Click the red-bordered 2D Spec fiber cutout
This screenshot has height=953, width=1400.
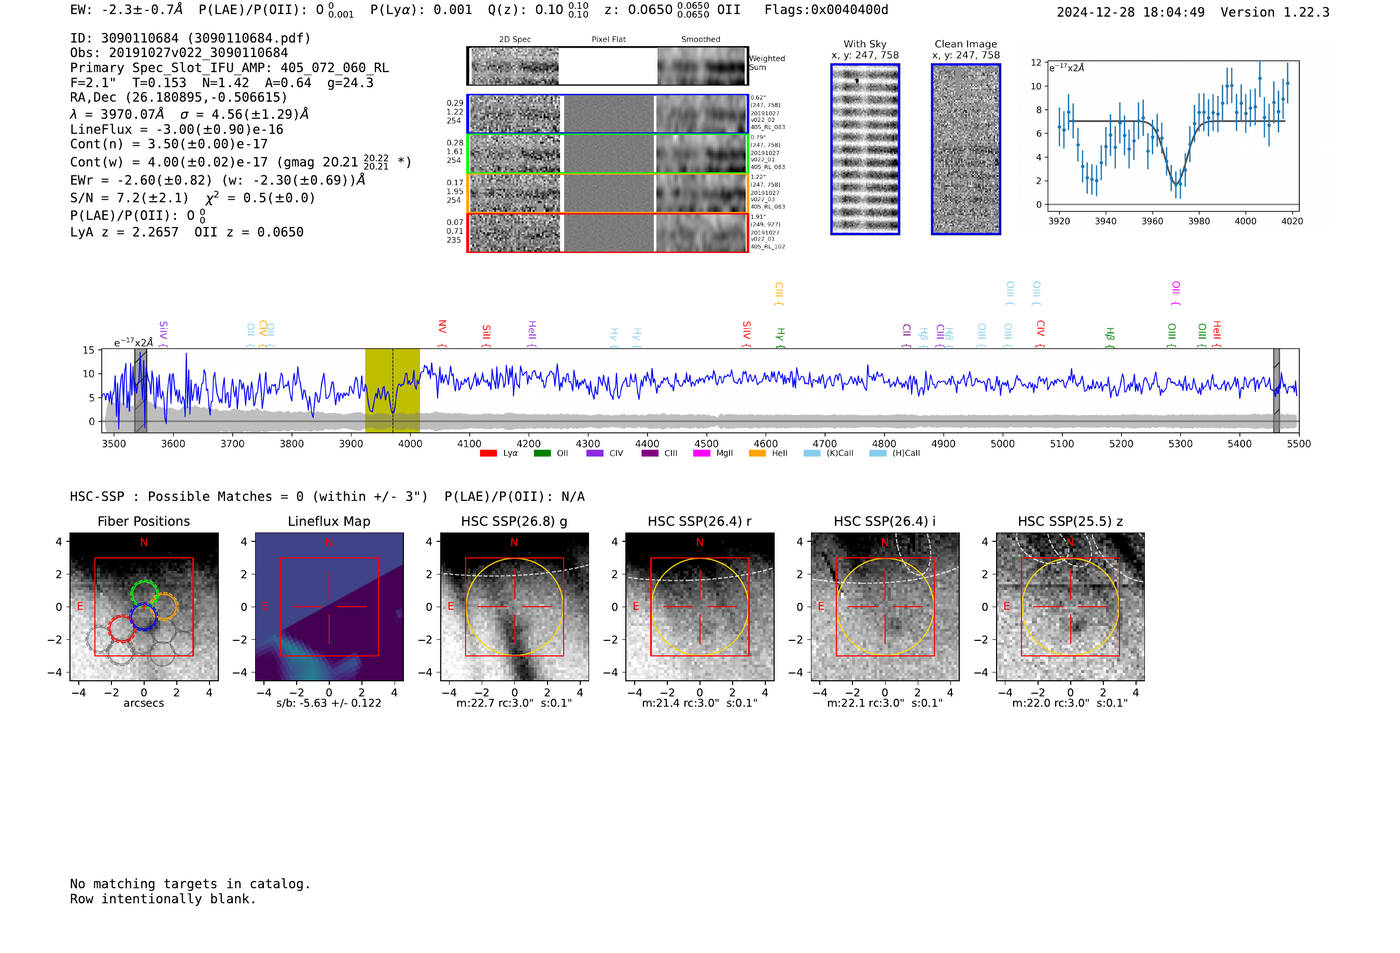tap(515, 233)
